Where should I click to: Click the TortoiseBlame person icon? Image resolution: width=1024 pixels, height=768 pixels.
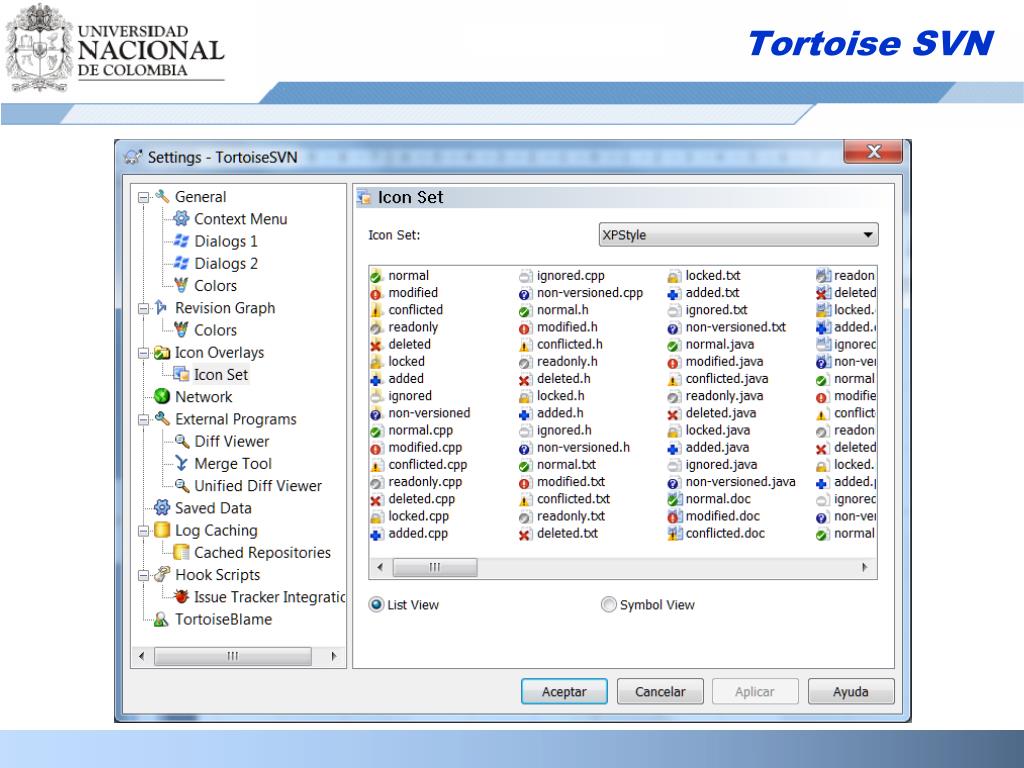(161, 619)
